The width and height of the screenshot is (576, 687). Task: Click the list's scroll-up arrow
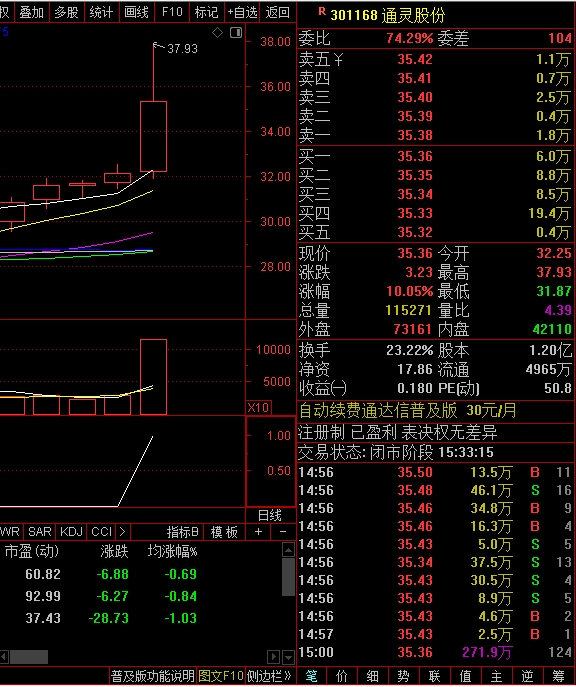(288, 550)
